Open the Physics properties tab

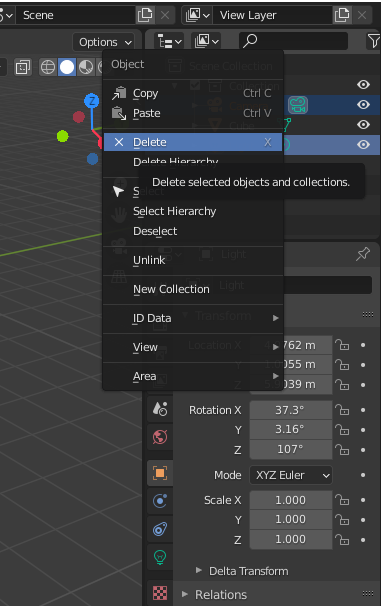coord(160,501)
